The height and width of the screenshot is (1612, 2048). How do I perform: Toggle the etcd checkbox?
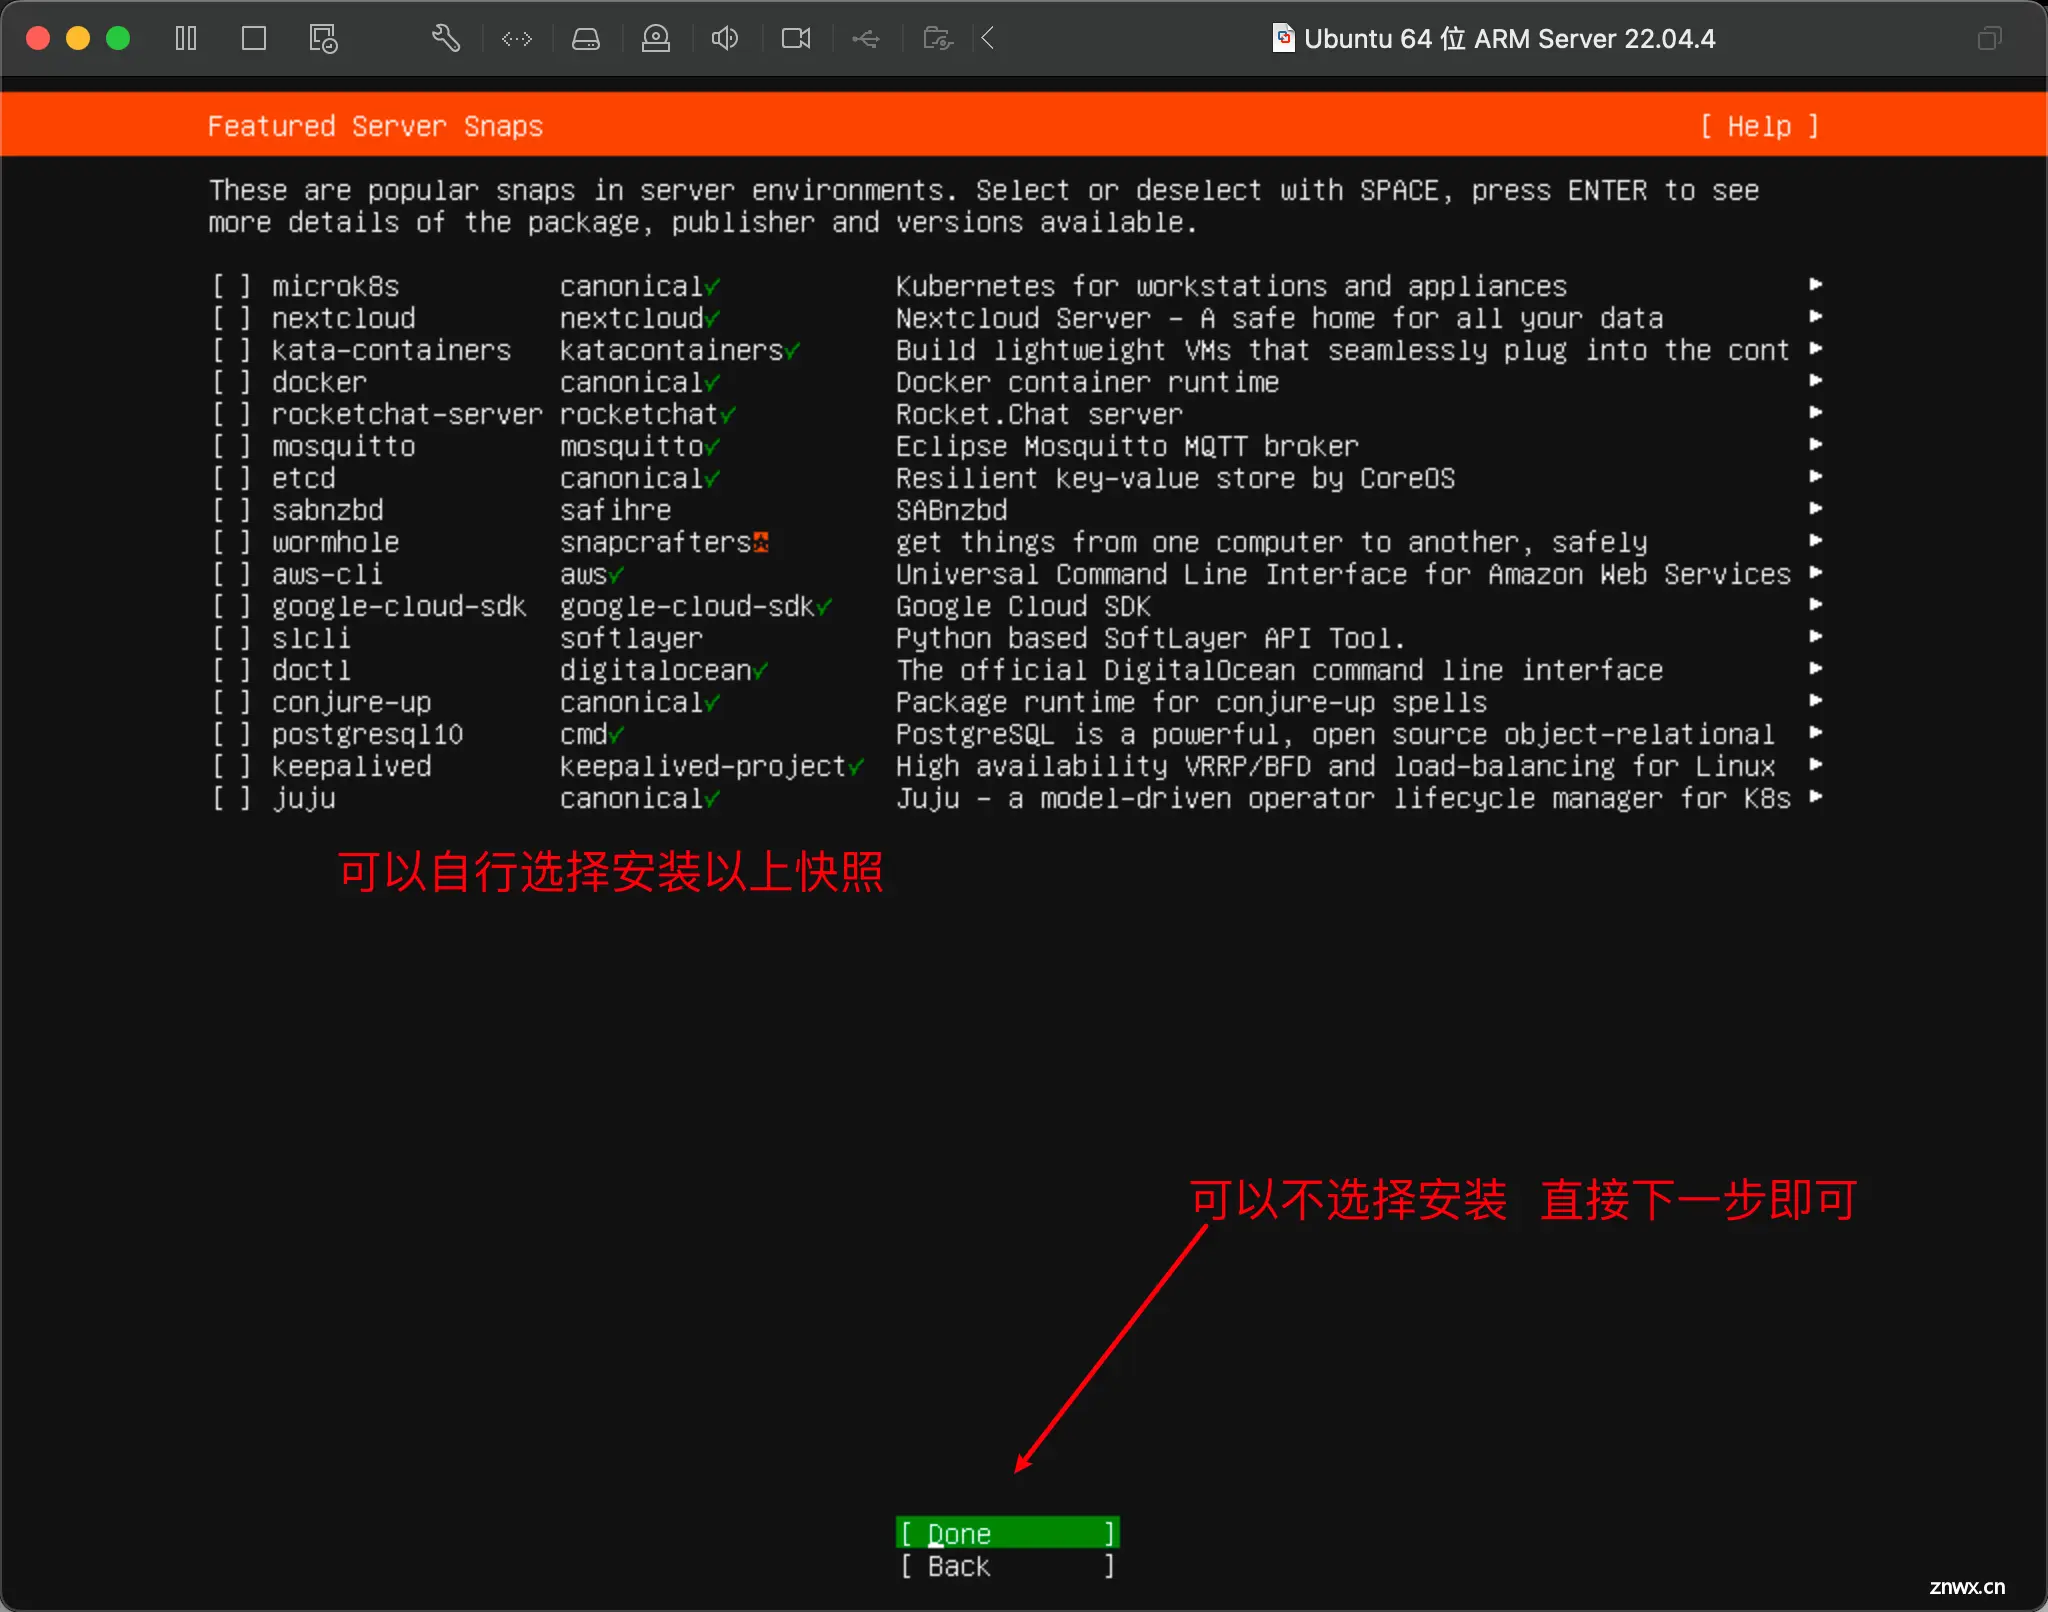(x=231, y=479)
